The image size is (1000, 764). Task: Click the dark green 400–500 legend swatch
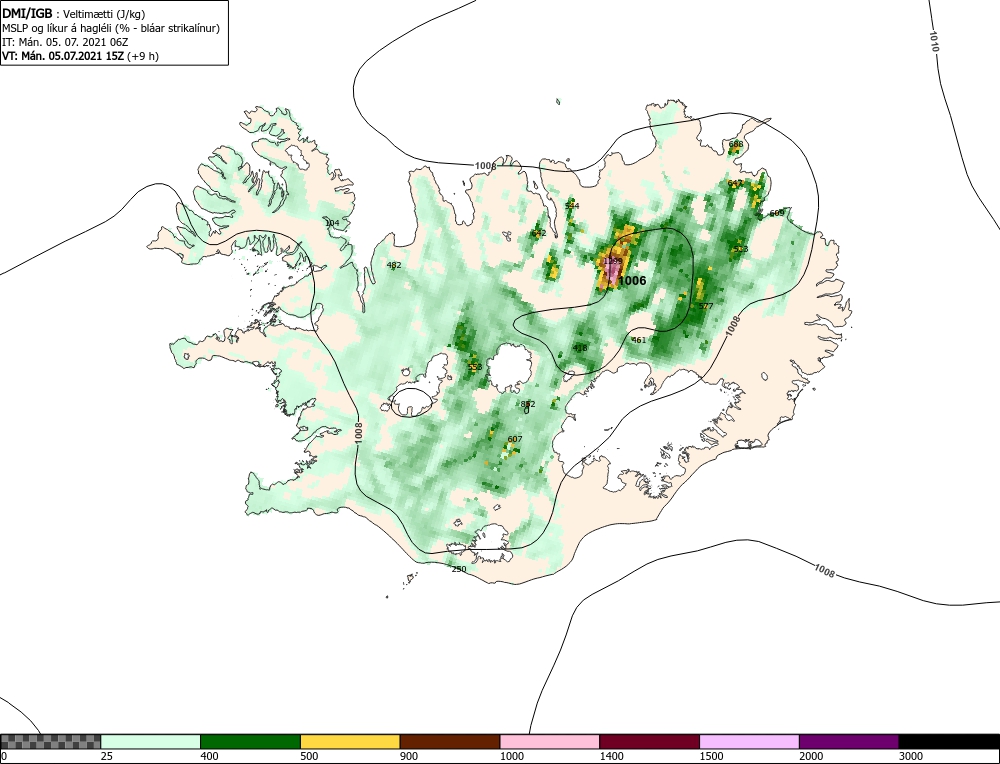(250, 741)
